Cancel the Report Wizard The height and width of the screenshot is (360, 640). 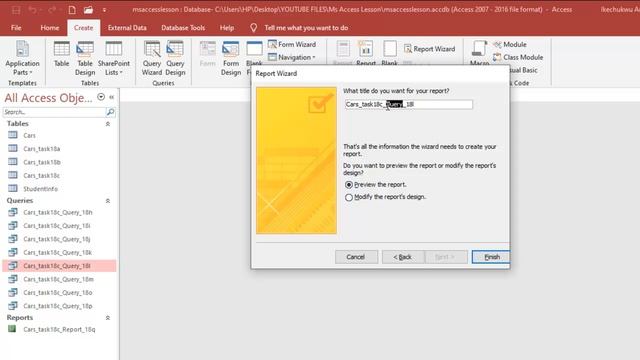point(356,257)
